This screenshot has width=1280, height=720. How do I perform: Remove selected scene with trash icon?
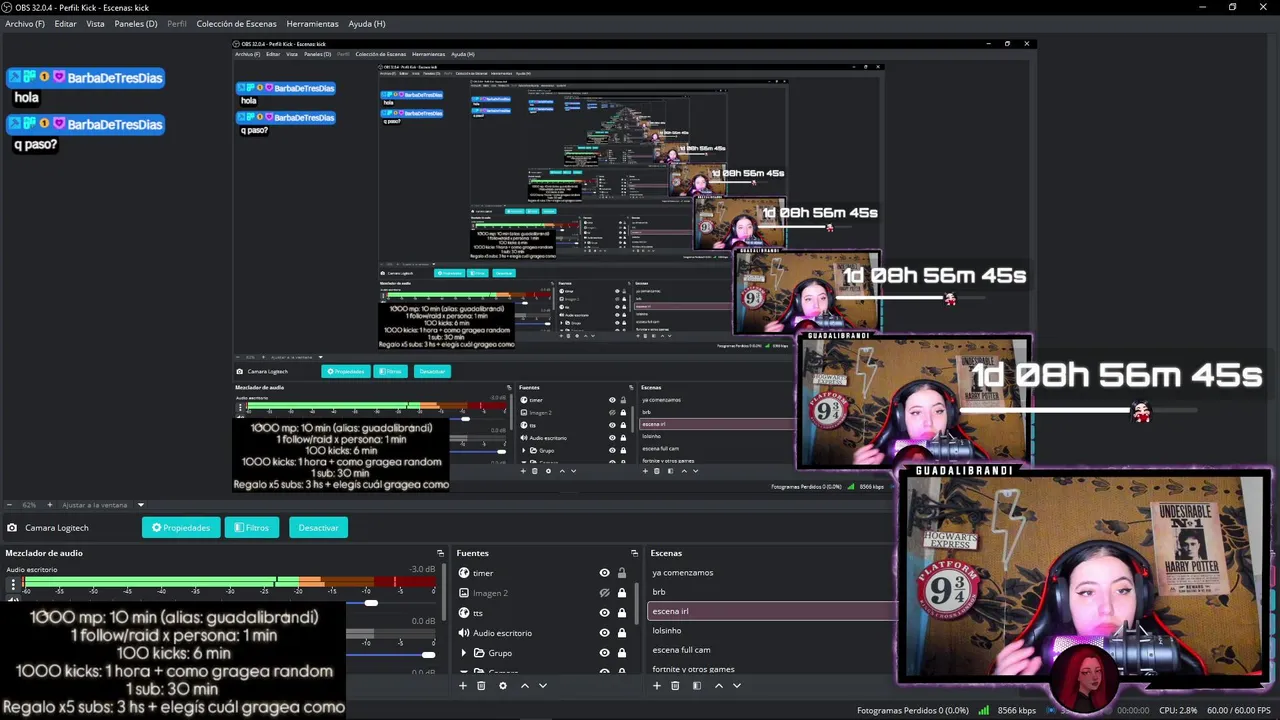point(675,686)
